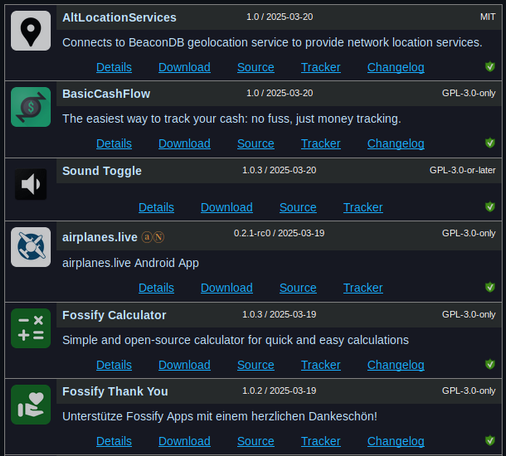Click the green shield badge for Sound Toggle
Screen dimensions: 506x456
490,207
